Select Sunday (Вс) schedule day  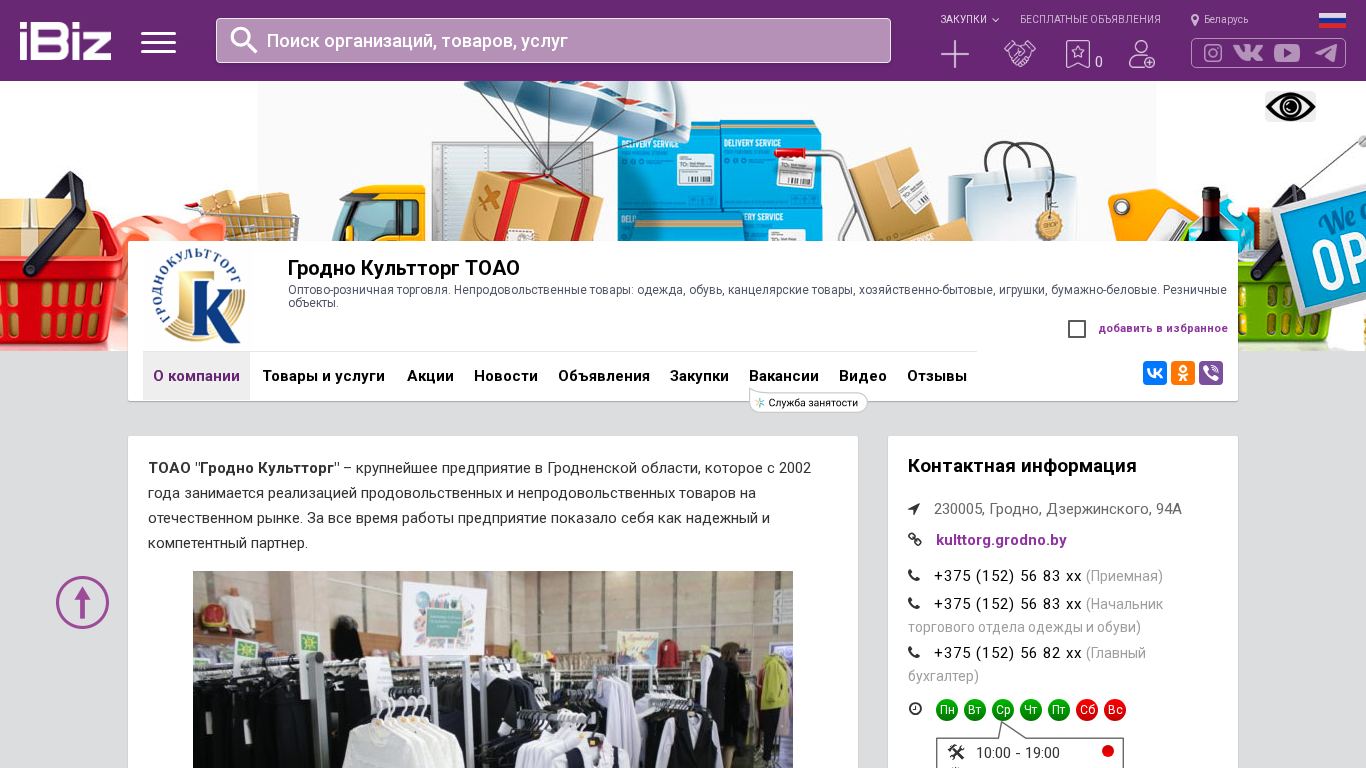click(x=1115, y=710)
